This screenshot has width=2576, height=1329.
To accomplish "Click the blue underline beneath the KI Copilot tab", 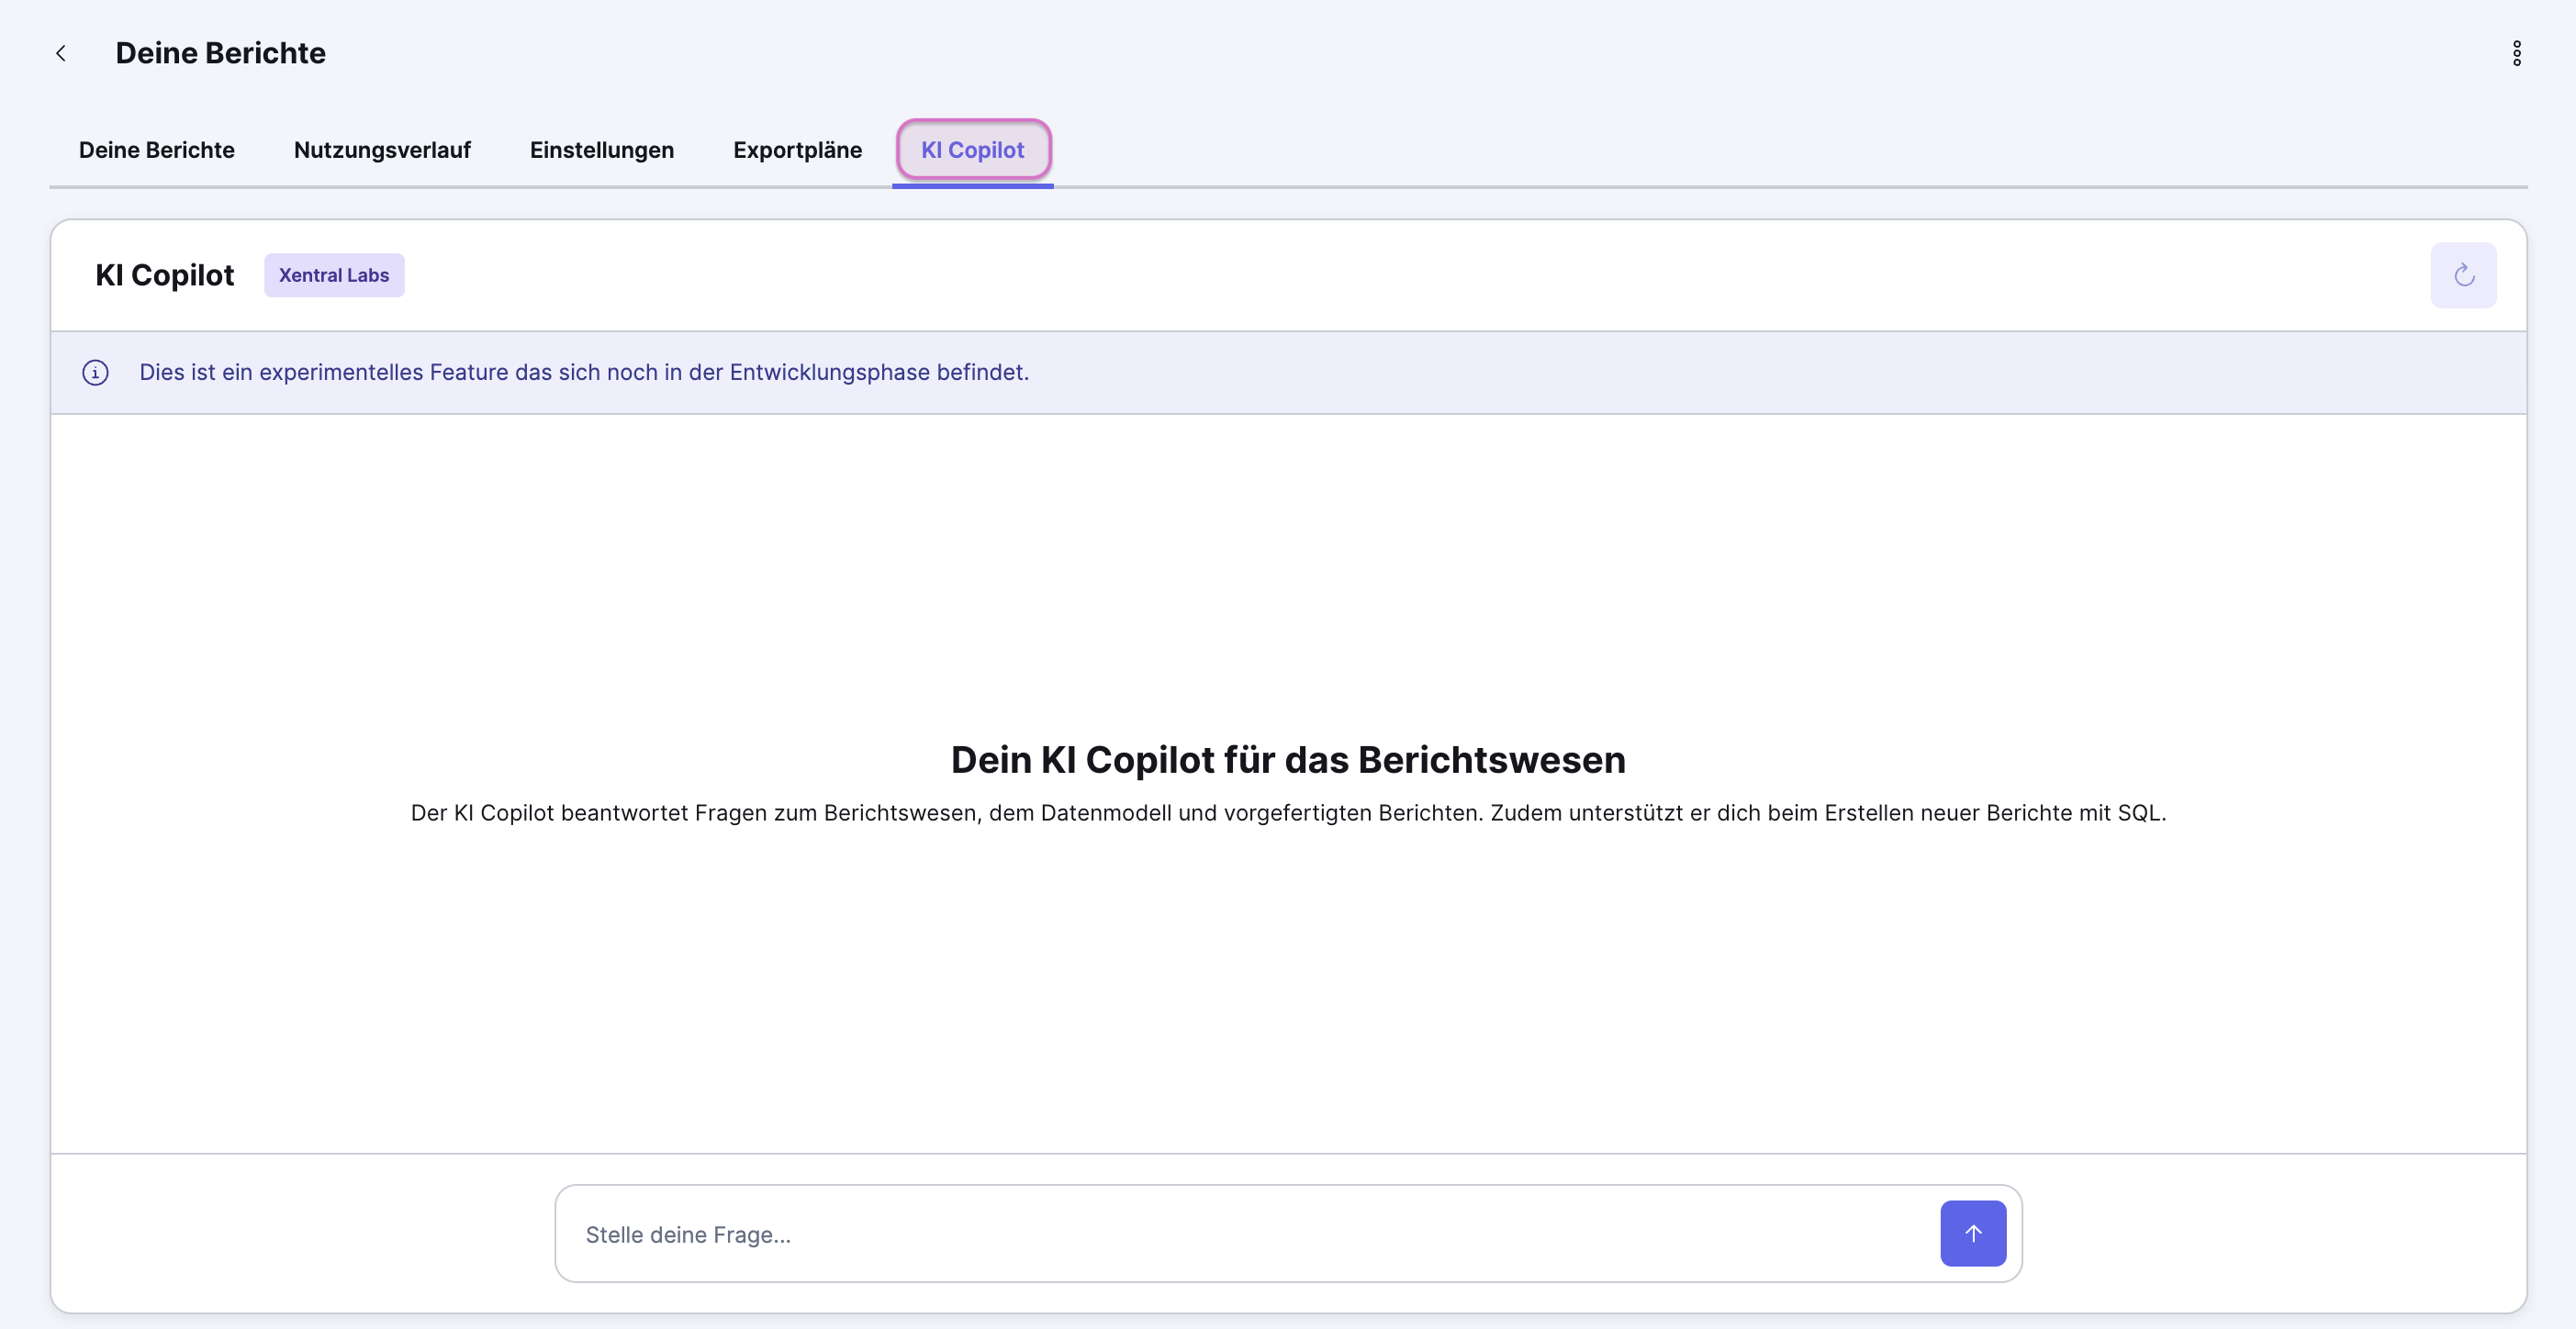I will (972, 186).
